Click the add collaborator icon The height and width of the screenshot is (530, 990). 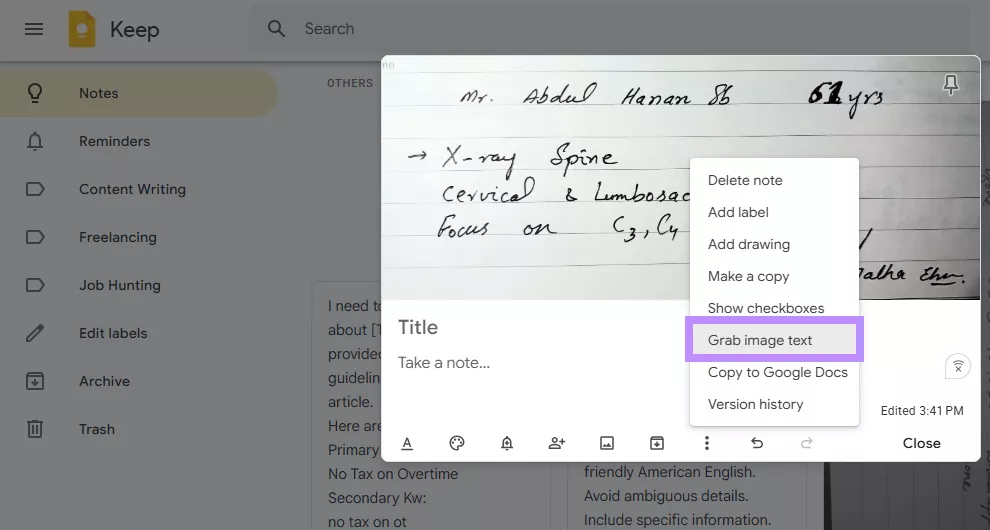pos(557,443)
